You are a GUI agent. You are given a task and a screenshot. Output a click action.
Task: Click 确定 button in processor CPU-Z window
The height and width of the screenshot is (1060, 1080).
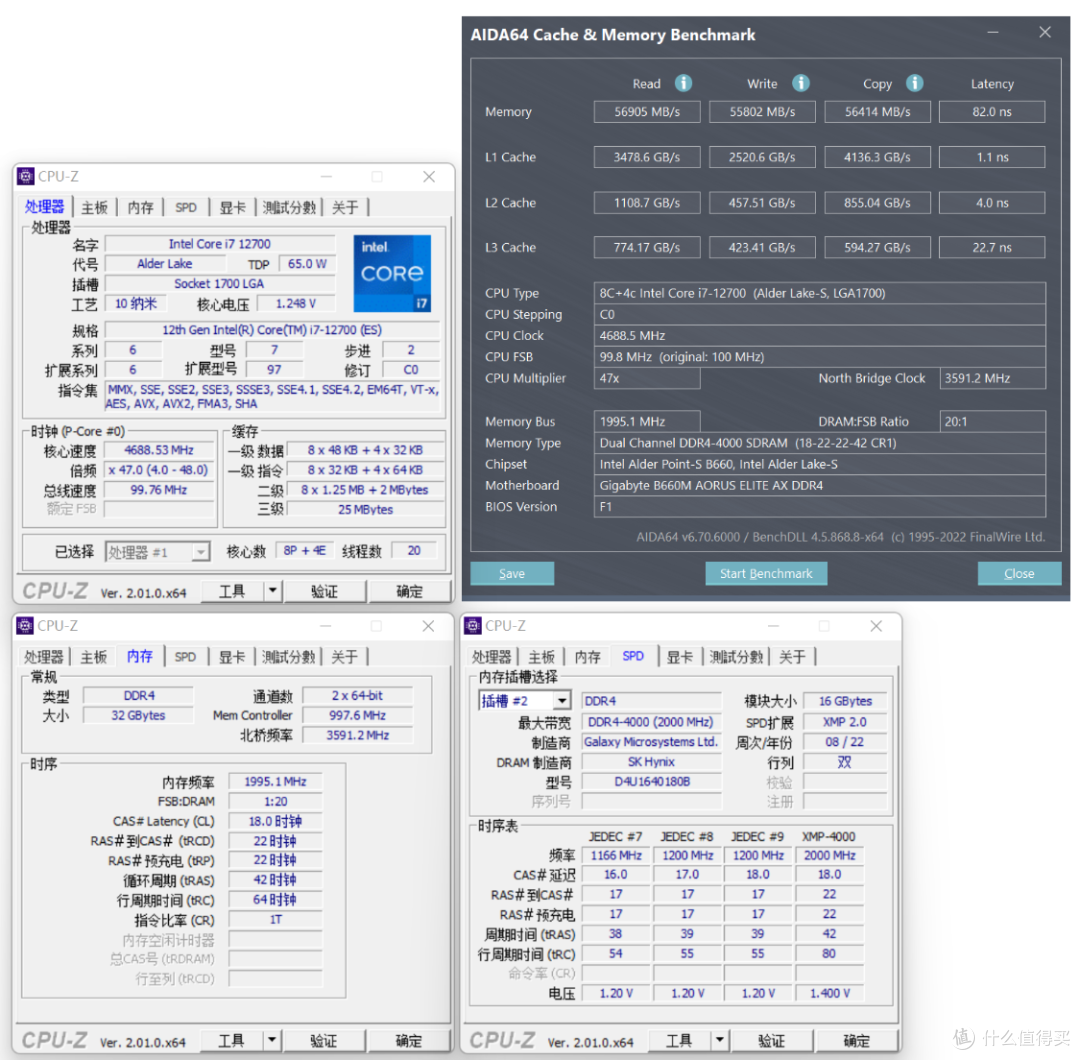(x=409, y=591)
